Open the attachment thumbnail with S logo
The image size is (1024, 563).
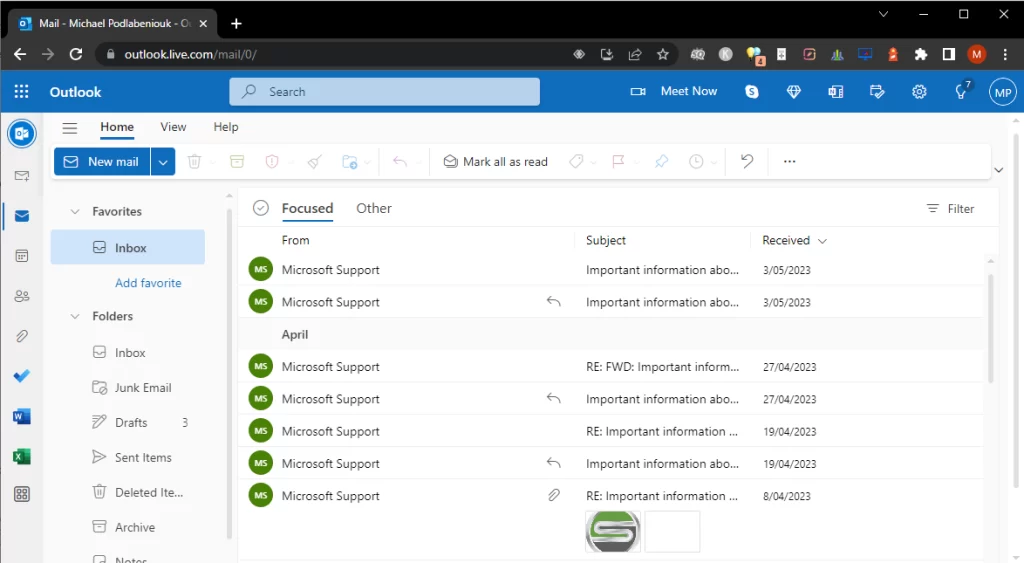(613, 532)
